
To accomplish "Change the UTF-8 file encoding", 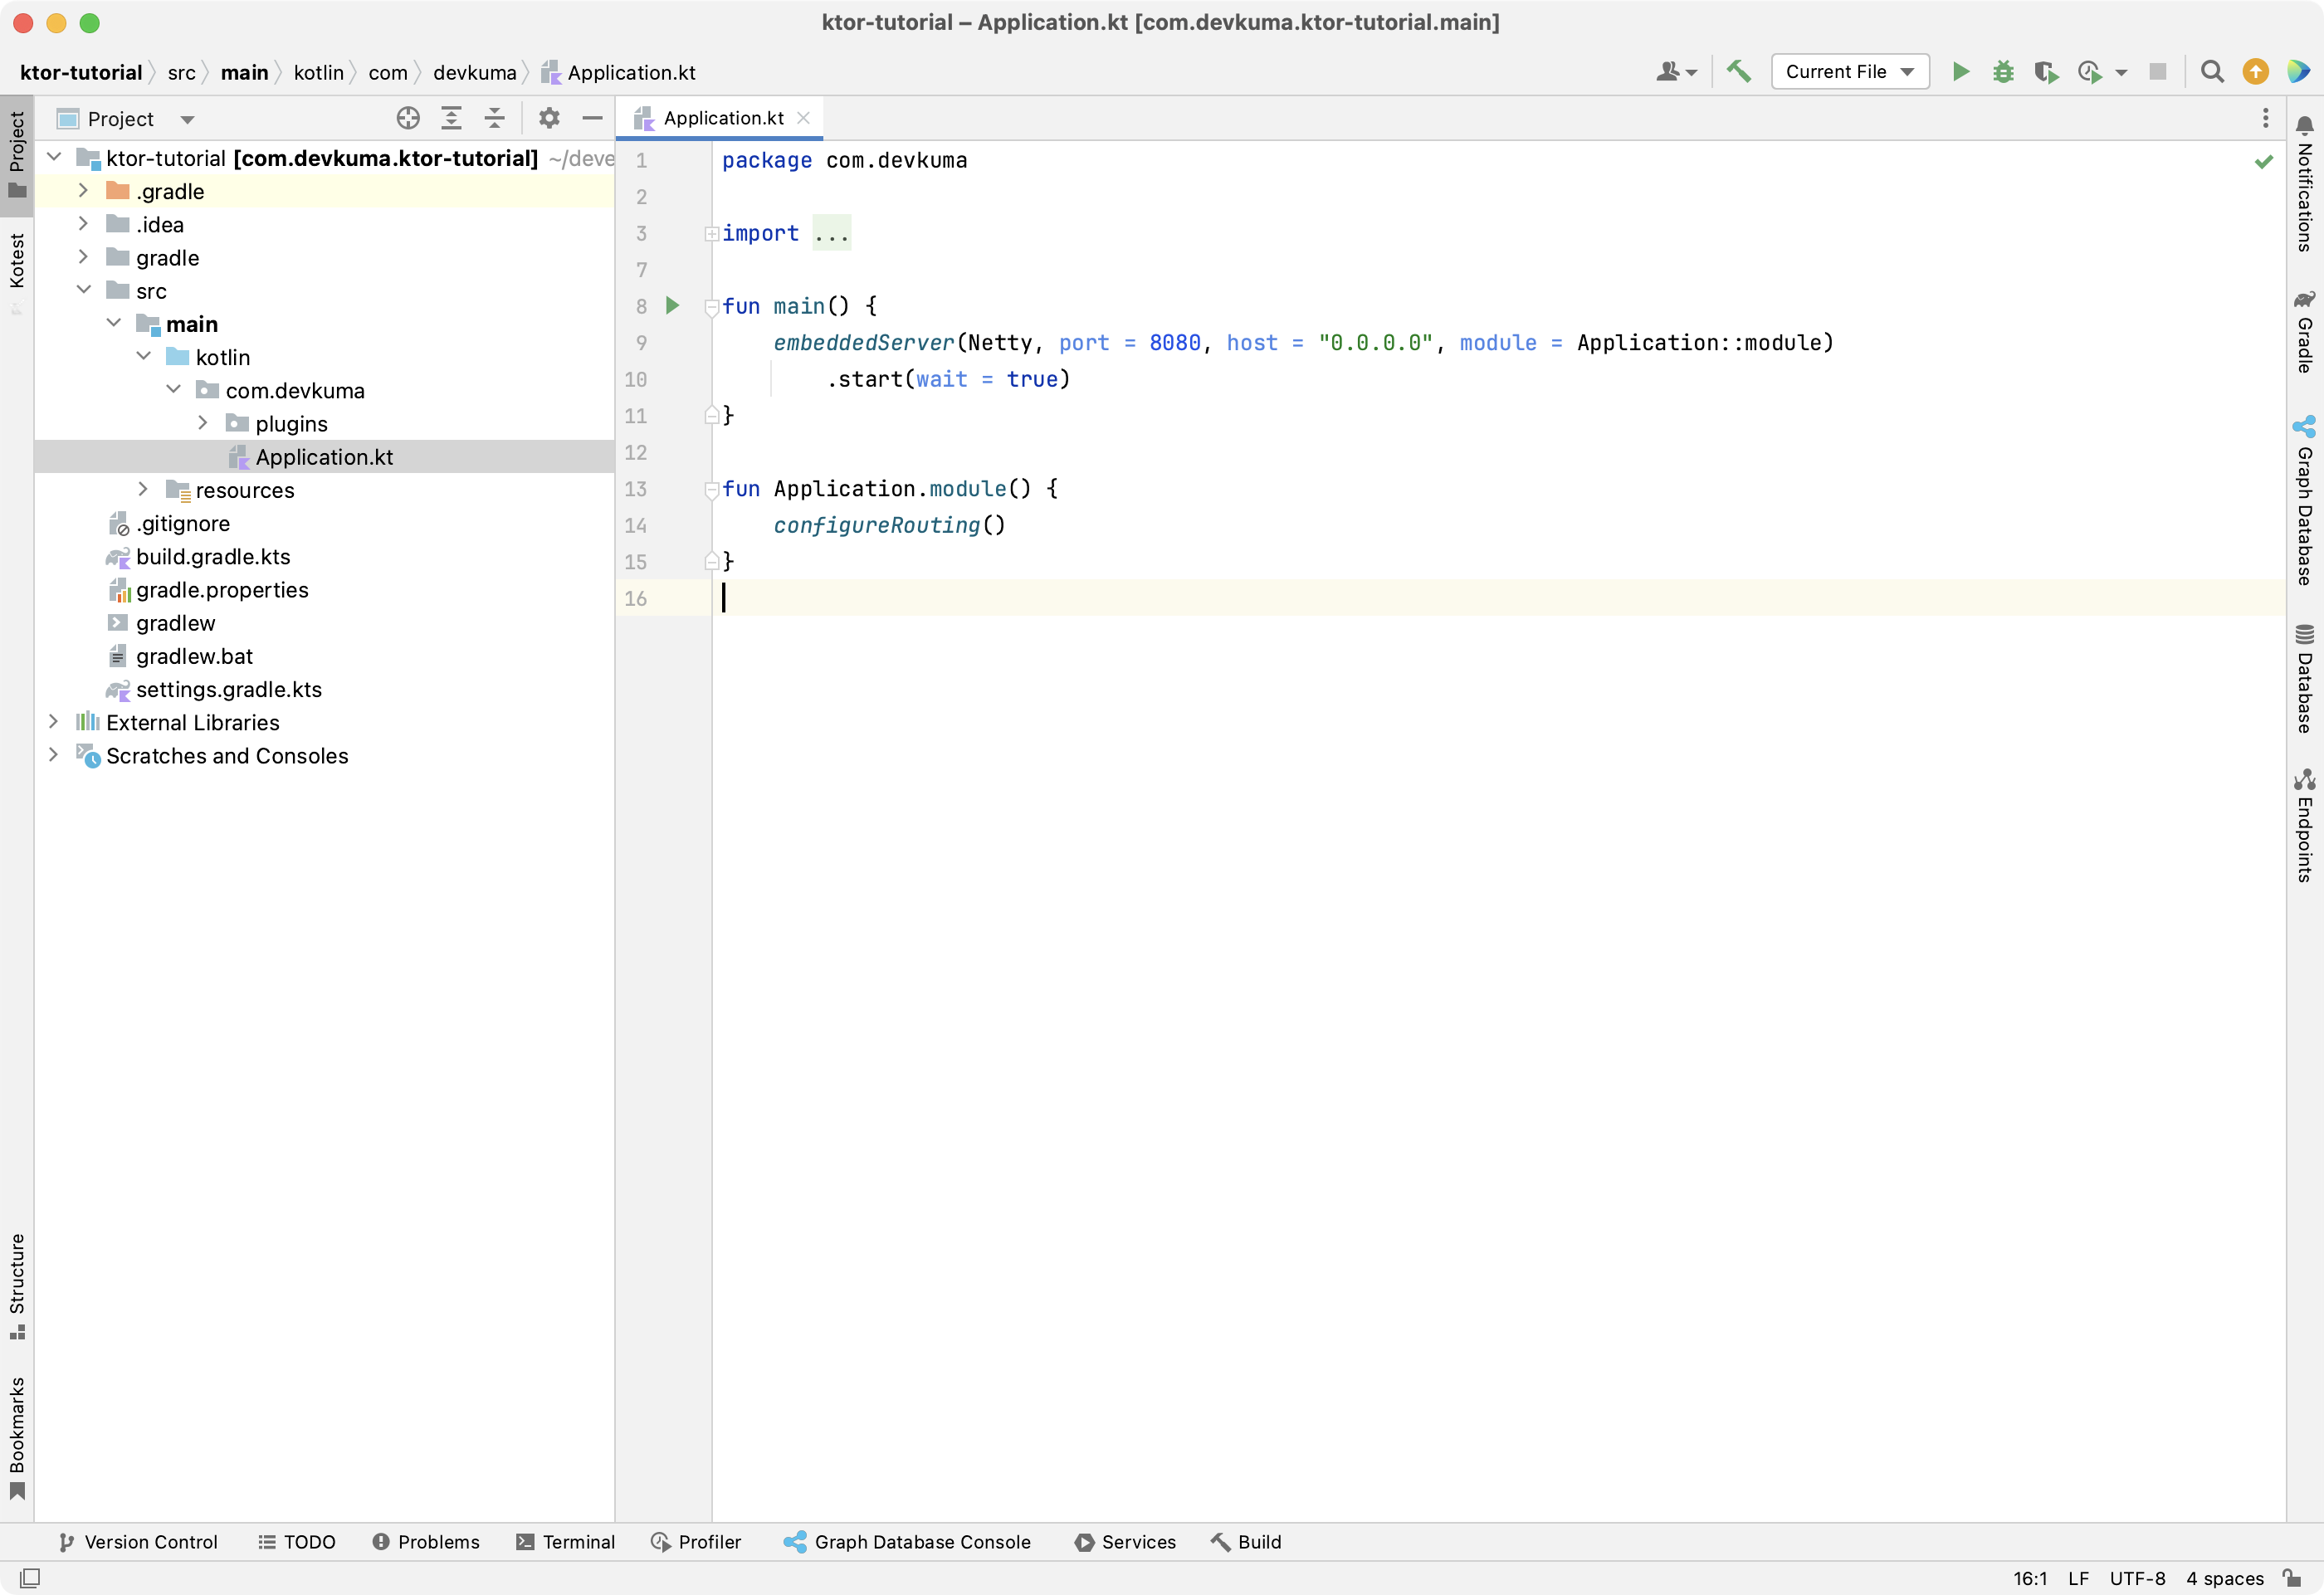I will (x=2137, y=1578).
